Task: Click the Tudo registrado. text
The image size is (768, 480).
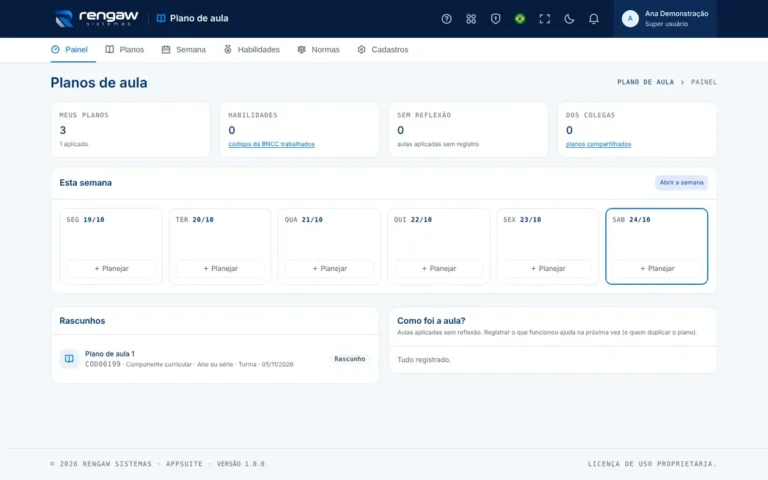Action: click(424, 360)
